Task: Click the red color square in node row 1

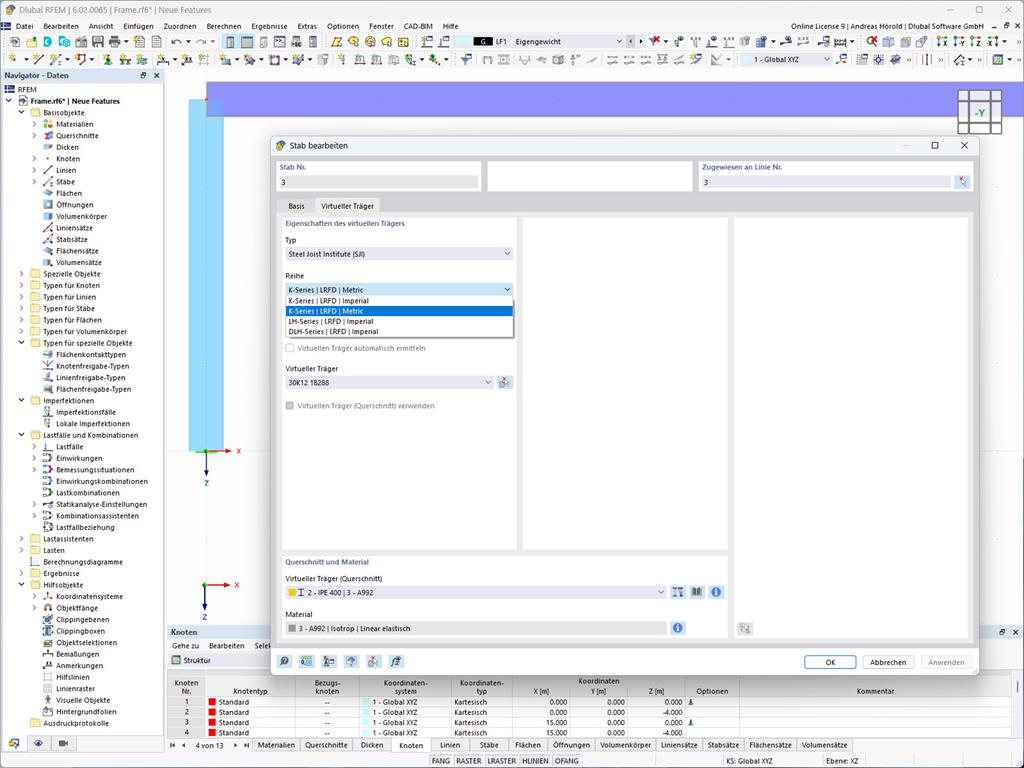Action: [212, 702]
